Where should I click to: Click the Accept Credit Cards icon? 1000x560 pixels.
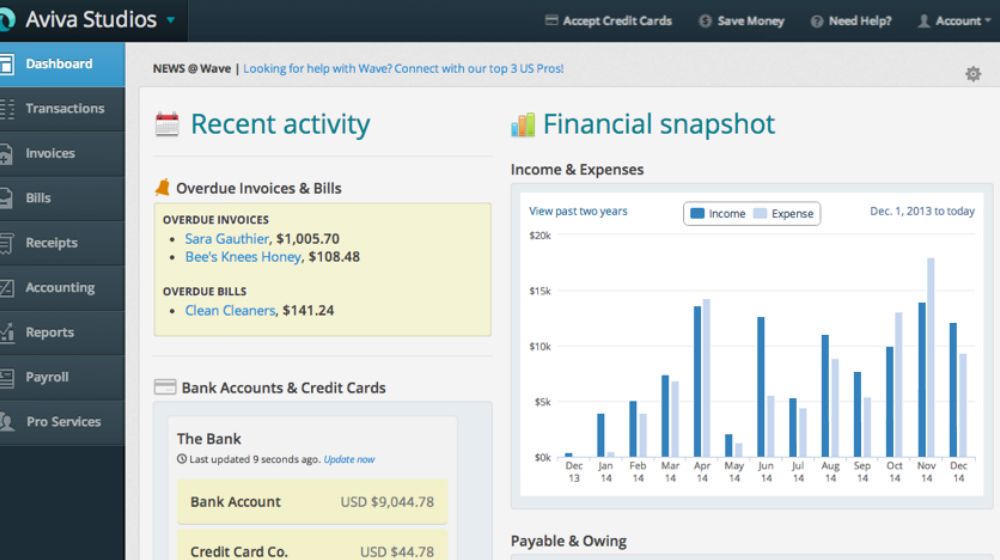(551, 21)
